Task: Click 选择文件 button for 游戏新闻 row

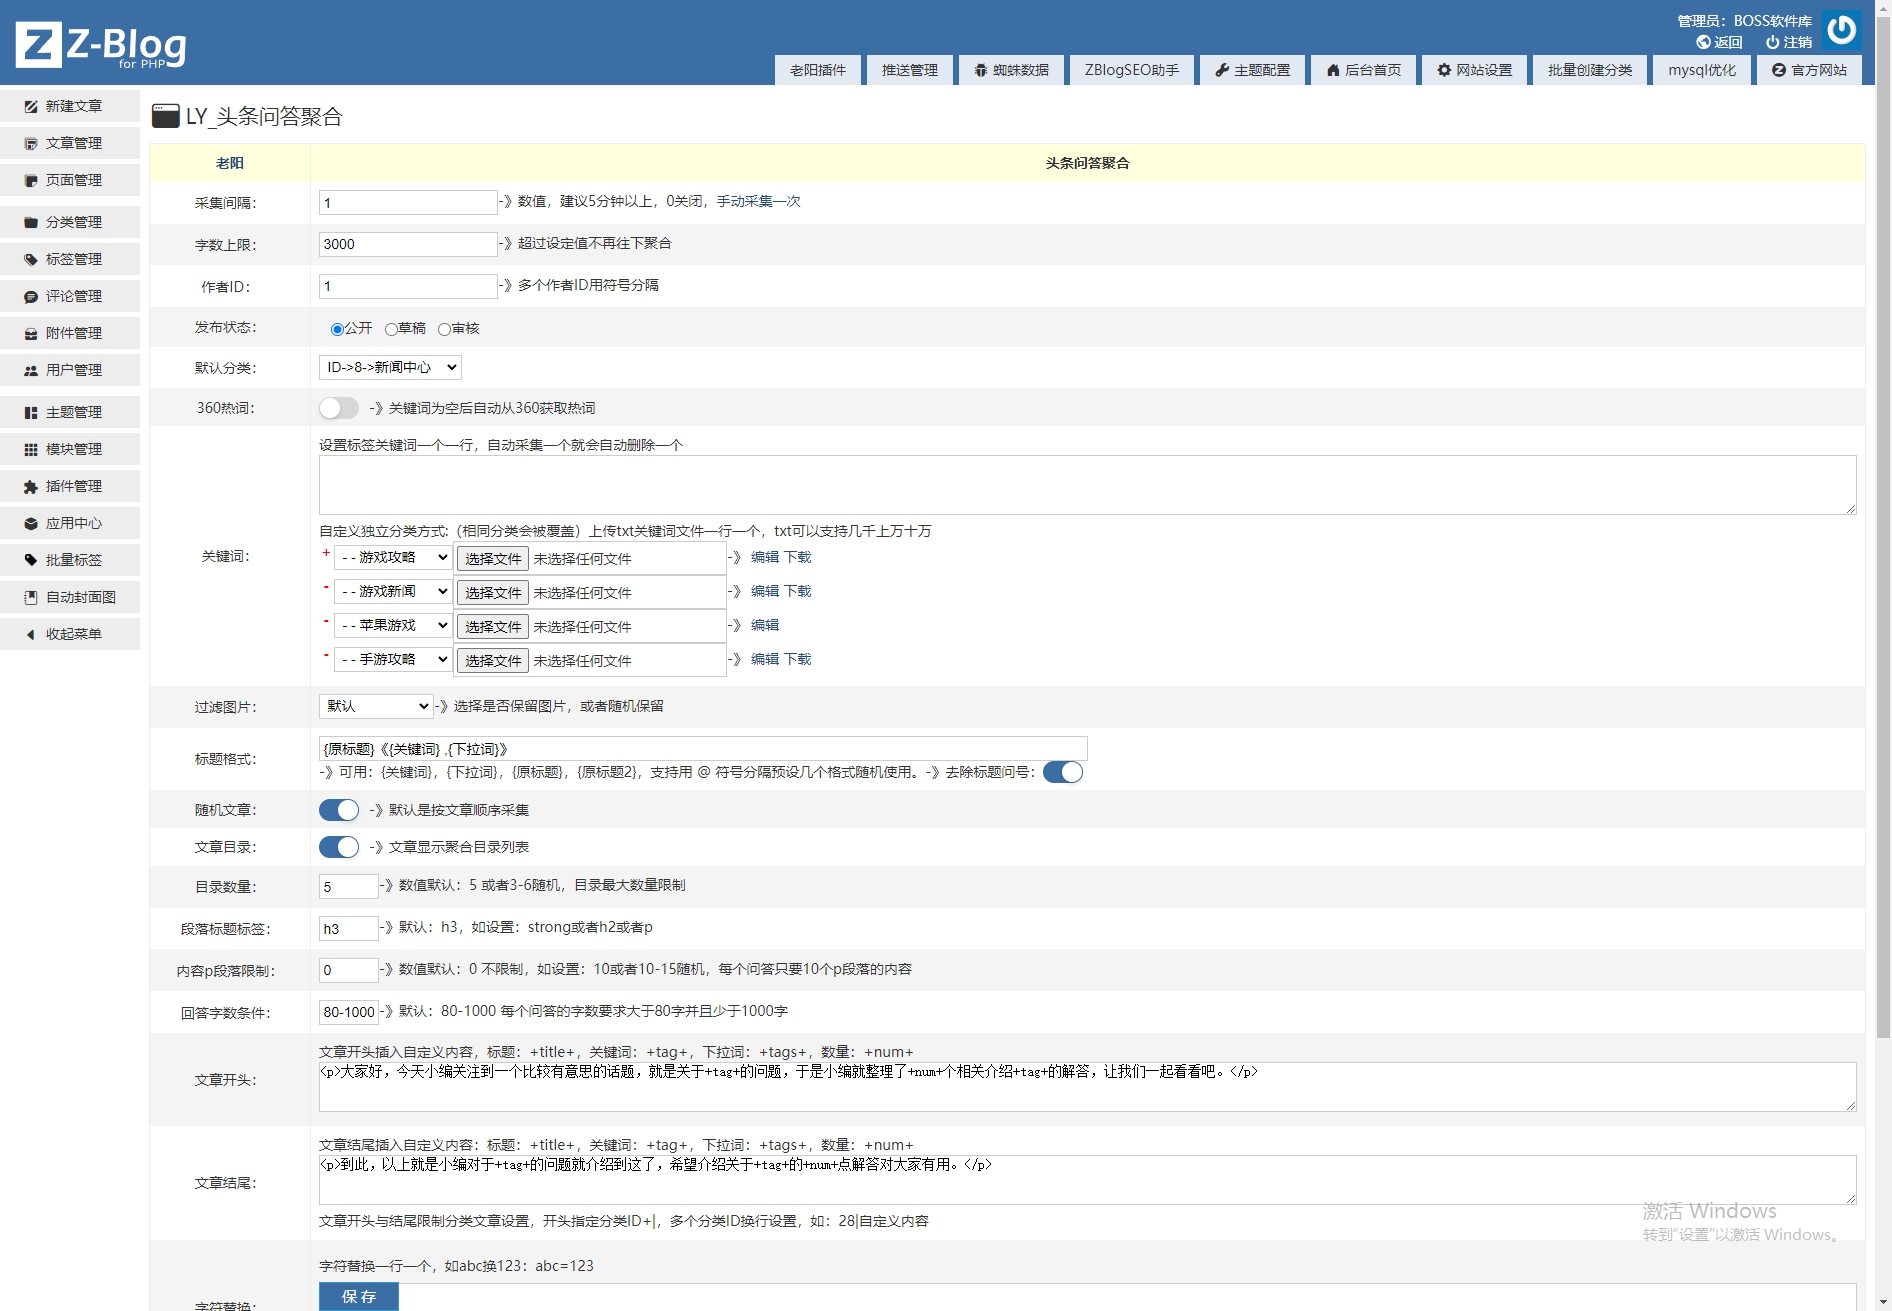Action: (x=493, y=593)
